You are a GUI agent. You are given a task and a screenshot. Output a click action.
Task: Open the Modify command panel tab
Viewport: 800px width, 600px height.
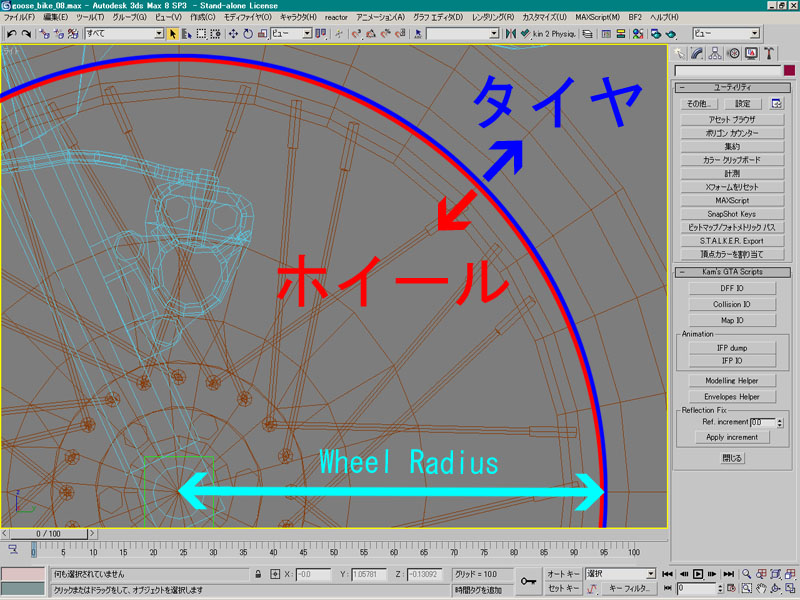pos(697,53)
